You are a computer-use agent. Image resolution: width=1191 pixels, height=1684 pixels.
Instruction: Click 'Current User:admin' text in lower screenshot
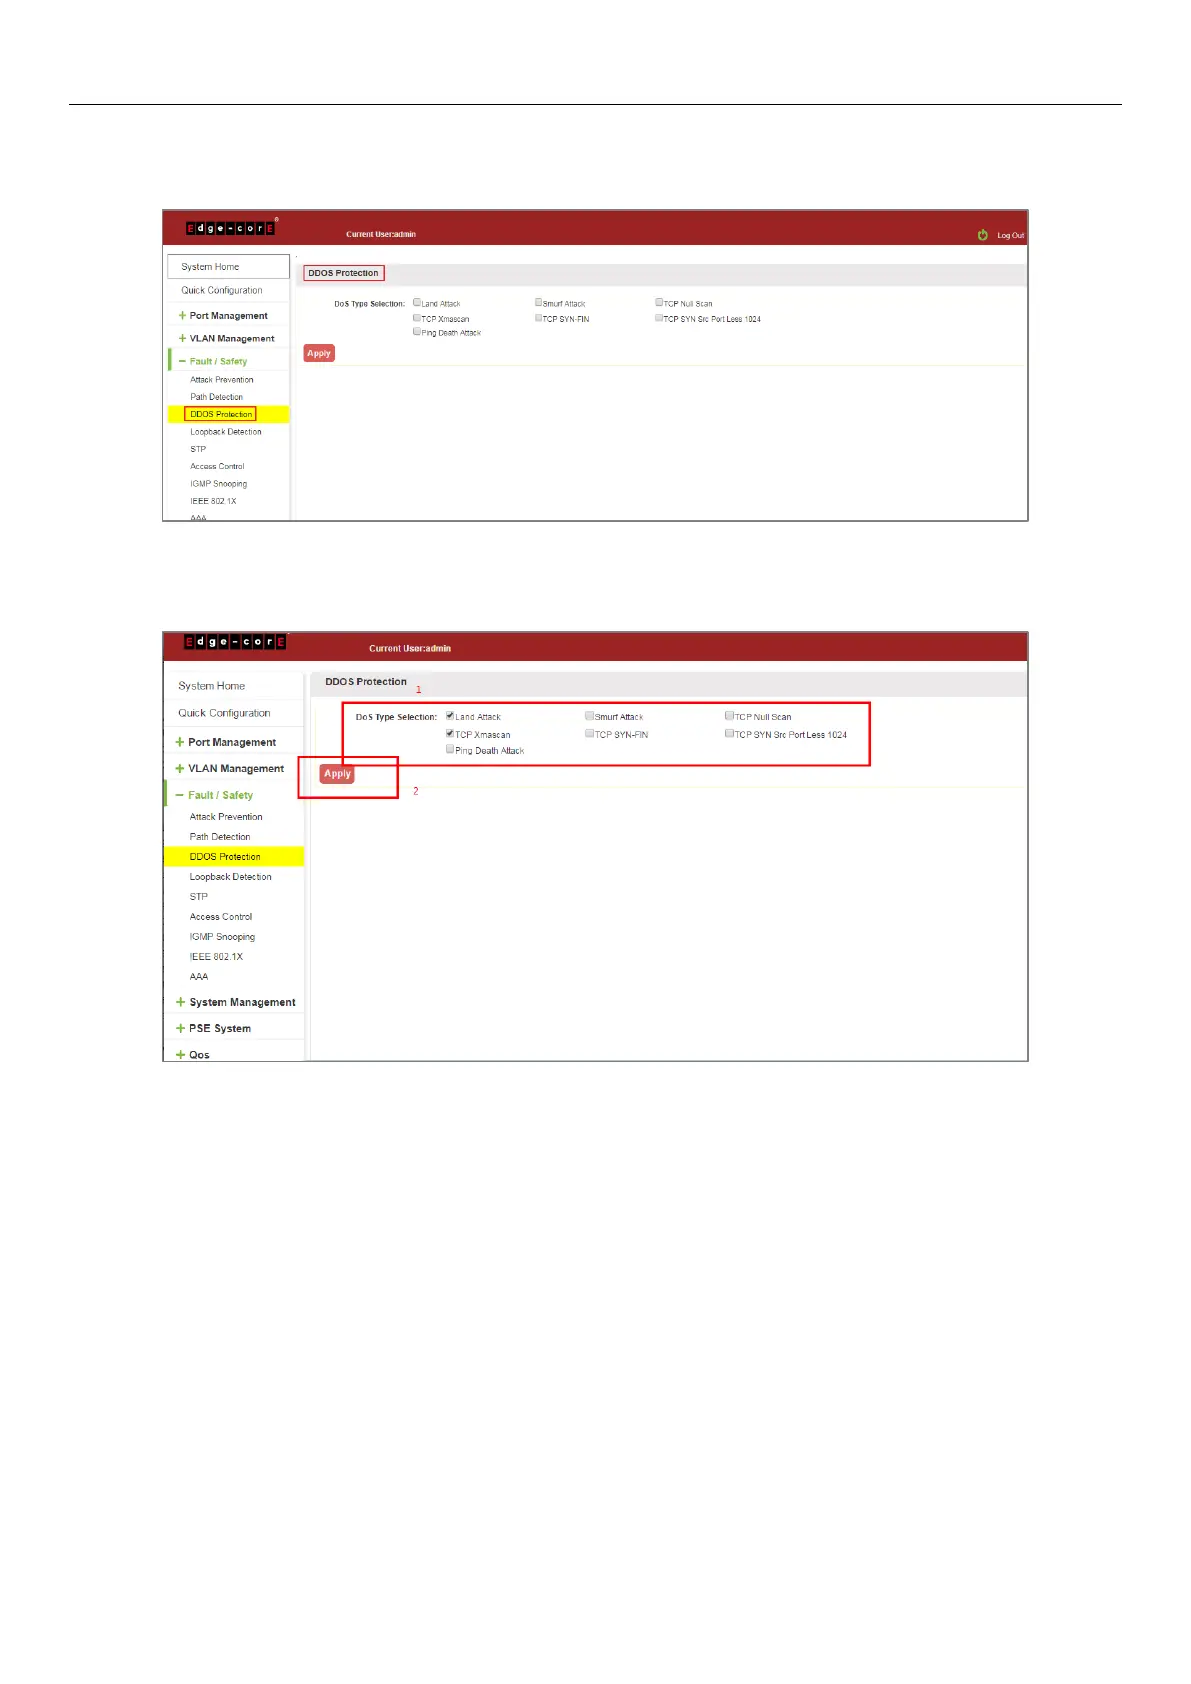point(410,649)
